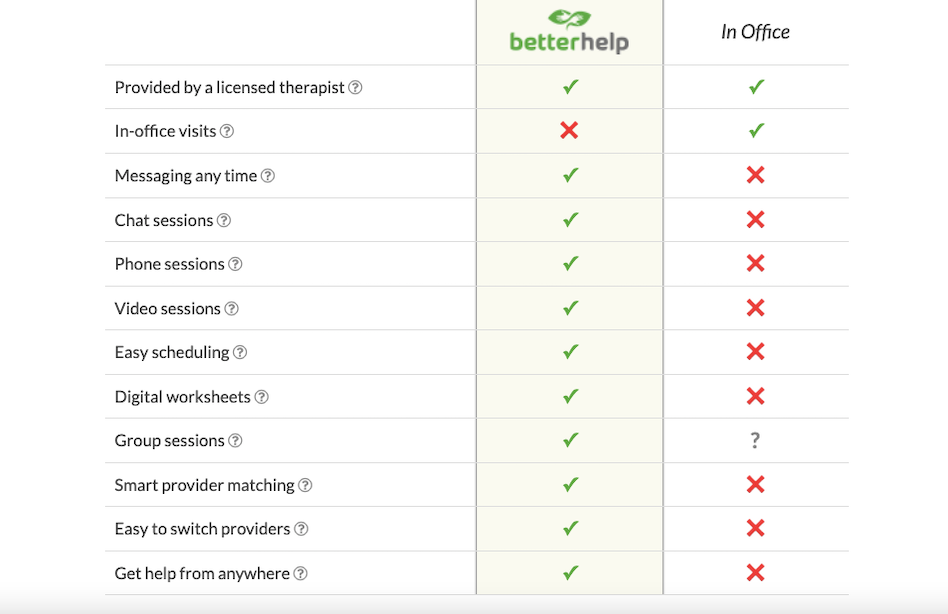
Task: Click question icon next to Digital worksheets
Action: (261, 397)
